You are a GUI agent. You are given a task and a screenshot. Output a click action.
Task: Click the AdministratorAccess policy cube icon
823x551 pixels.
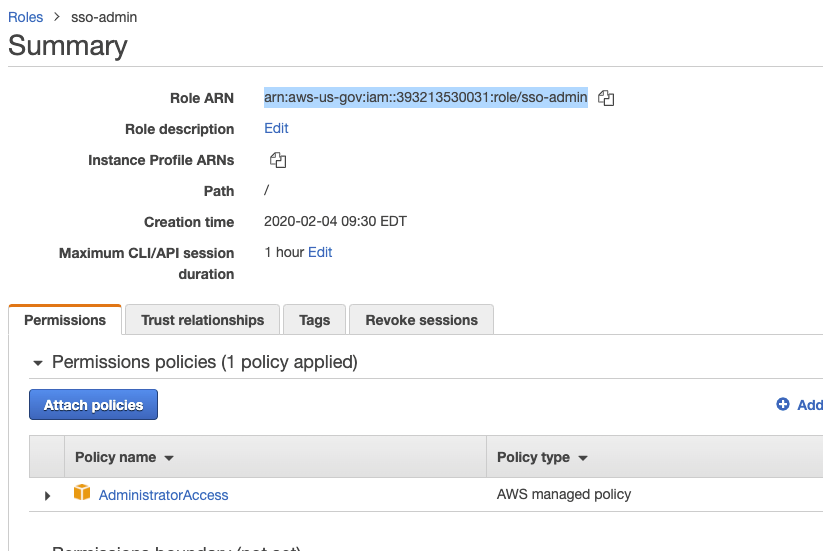click(x=82, y=493)
